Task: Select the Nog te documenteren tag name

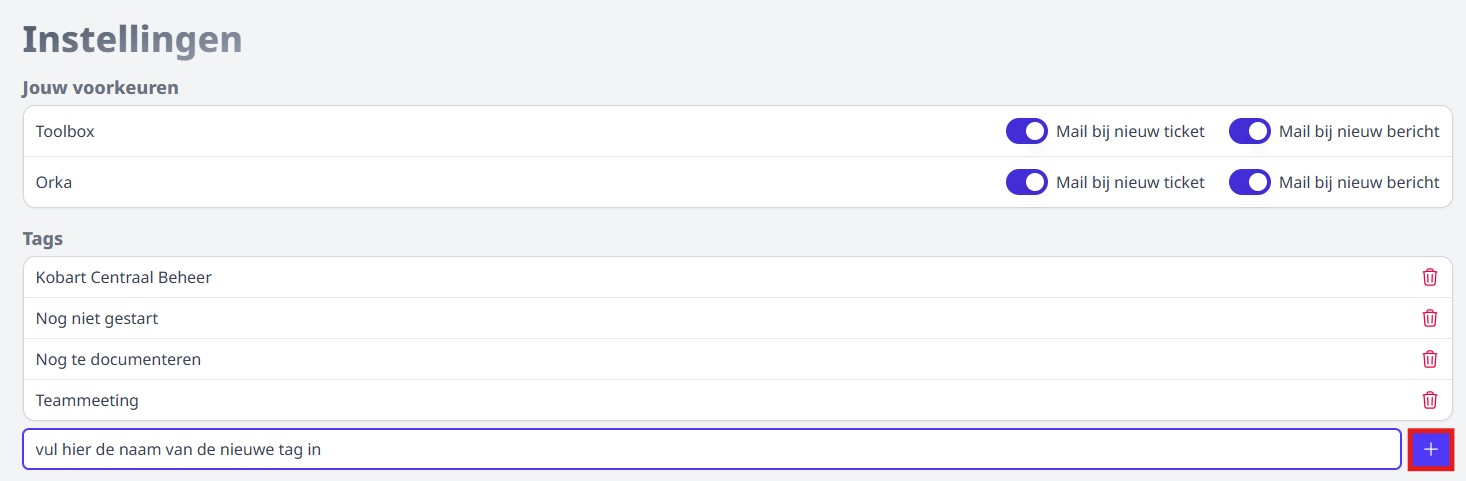Action: pyautogui.click(x=118, y=359)
